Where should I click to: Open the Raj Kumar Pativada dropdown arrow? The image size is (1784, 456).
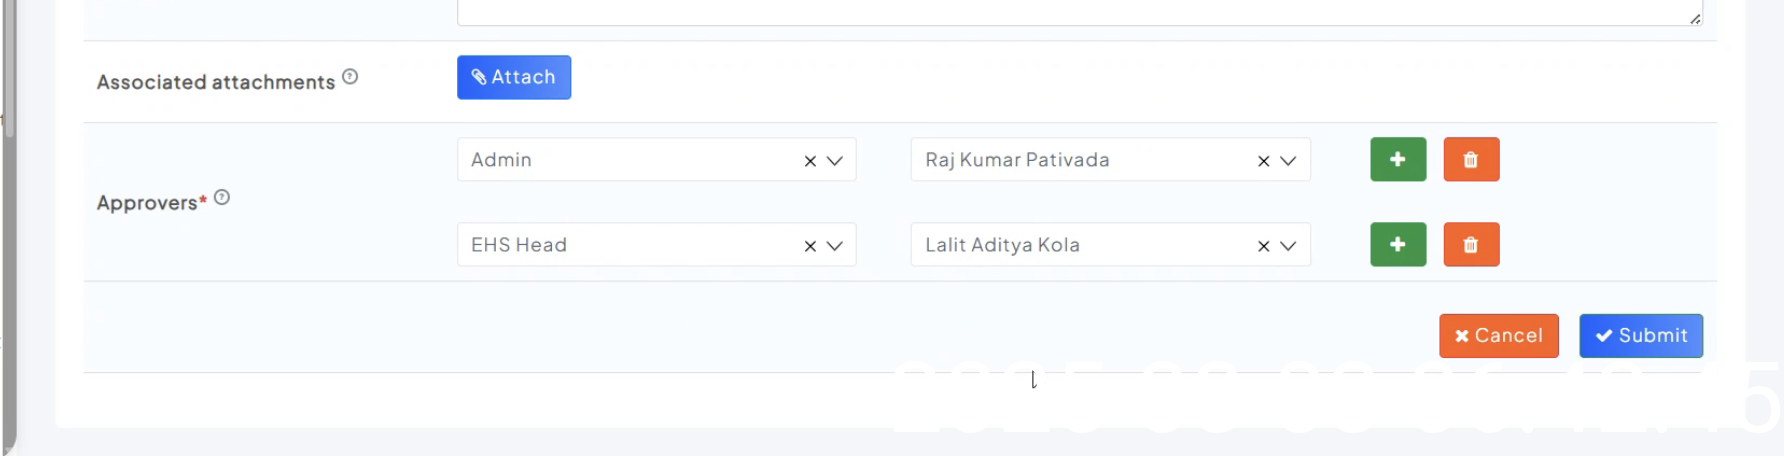pos(1288,161)
